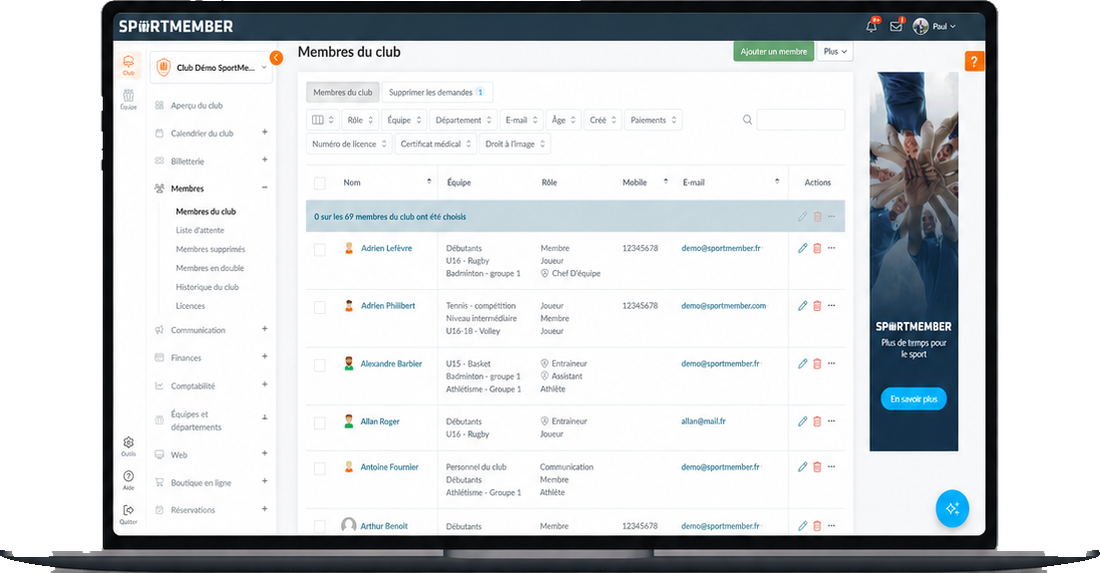Tick checkbox for Alexandre Barbier
Screen dimensions: 1100x573
(x=320, y=365)
